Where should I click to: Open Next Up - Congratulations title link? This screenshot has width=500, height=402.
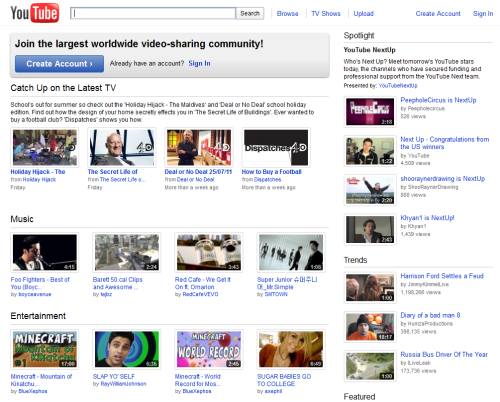pyautogui.click(x=445, y=143)
